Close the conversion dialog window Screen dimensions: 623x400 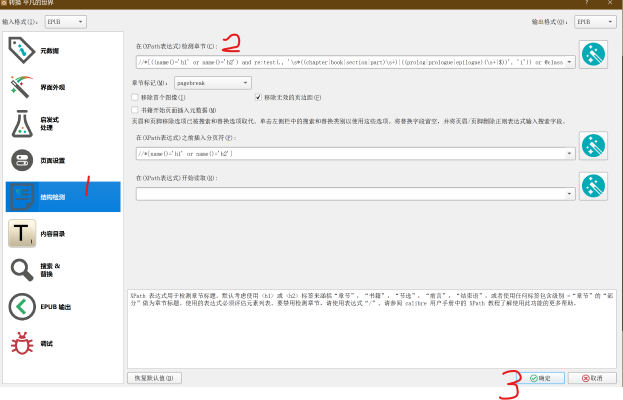610,2
